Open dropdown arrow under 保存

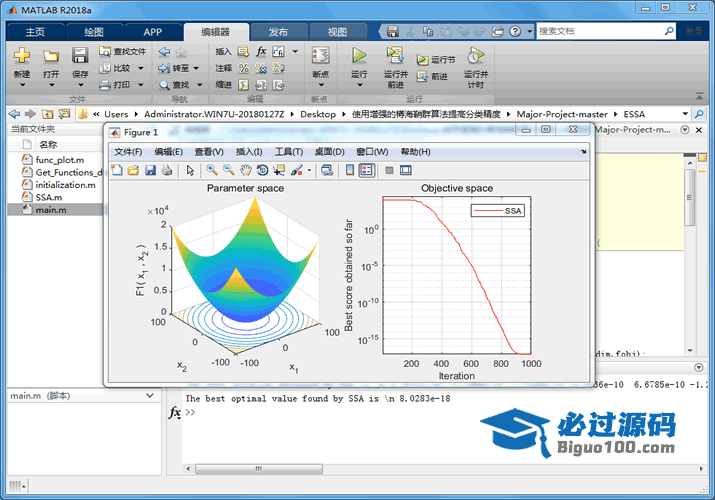[80, 85]
